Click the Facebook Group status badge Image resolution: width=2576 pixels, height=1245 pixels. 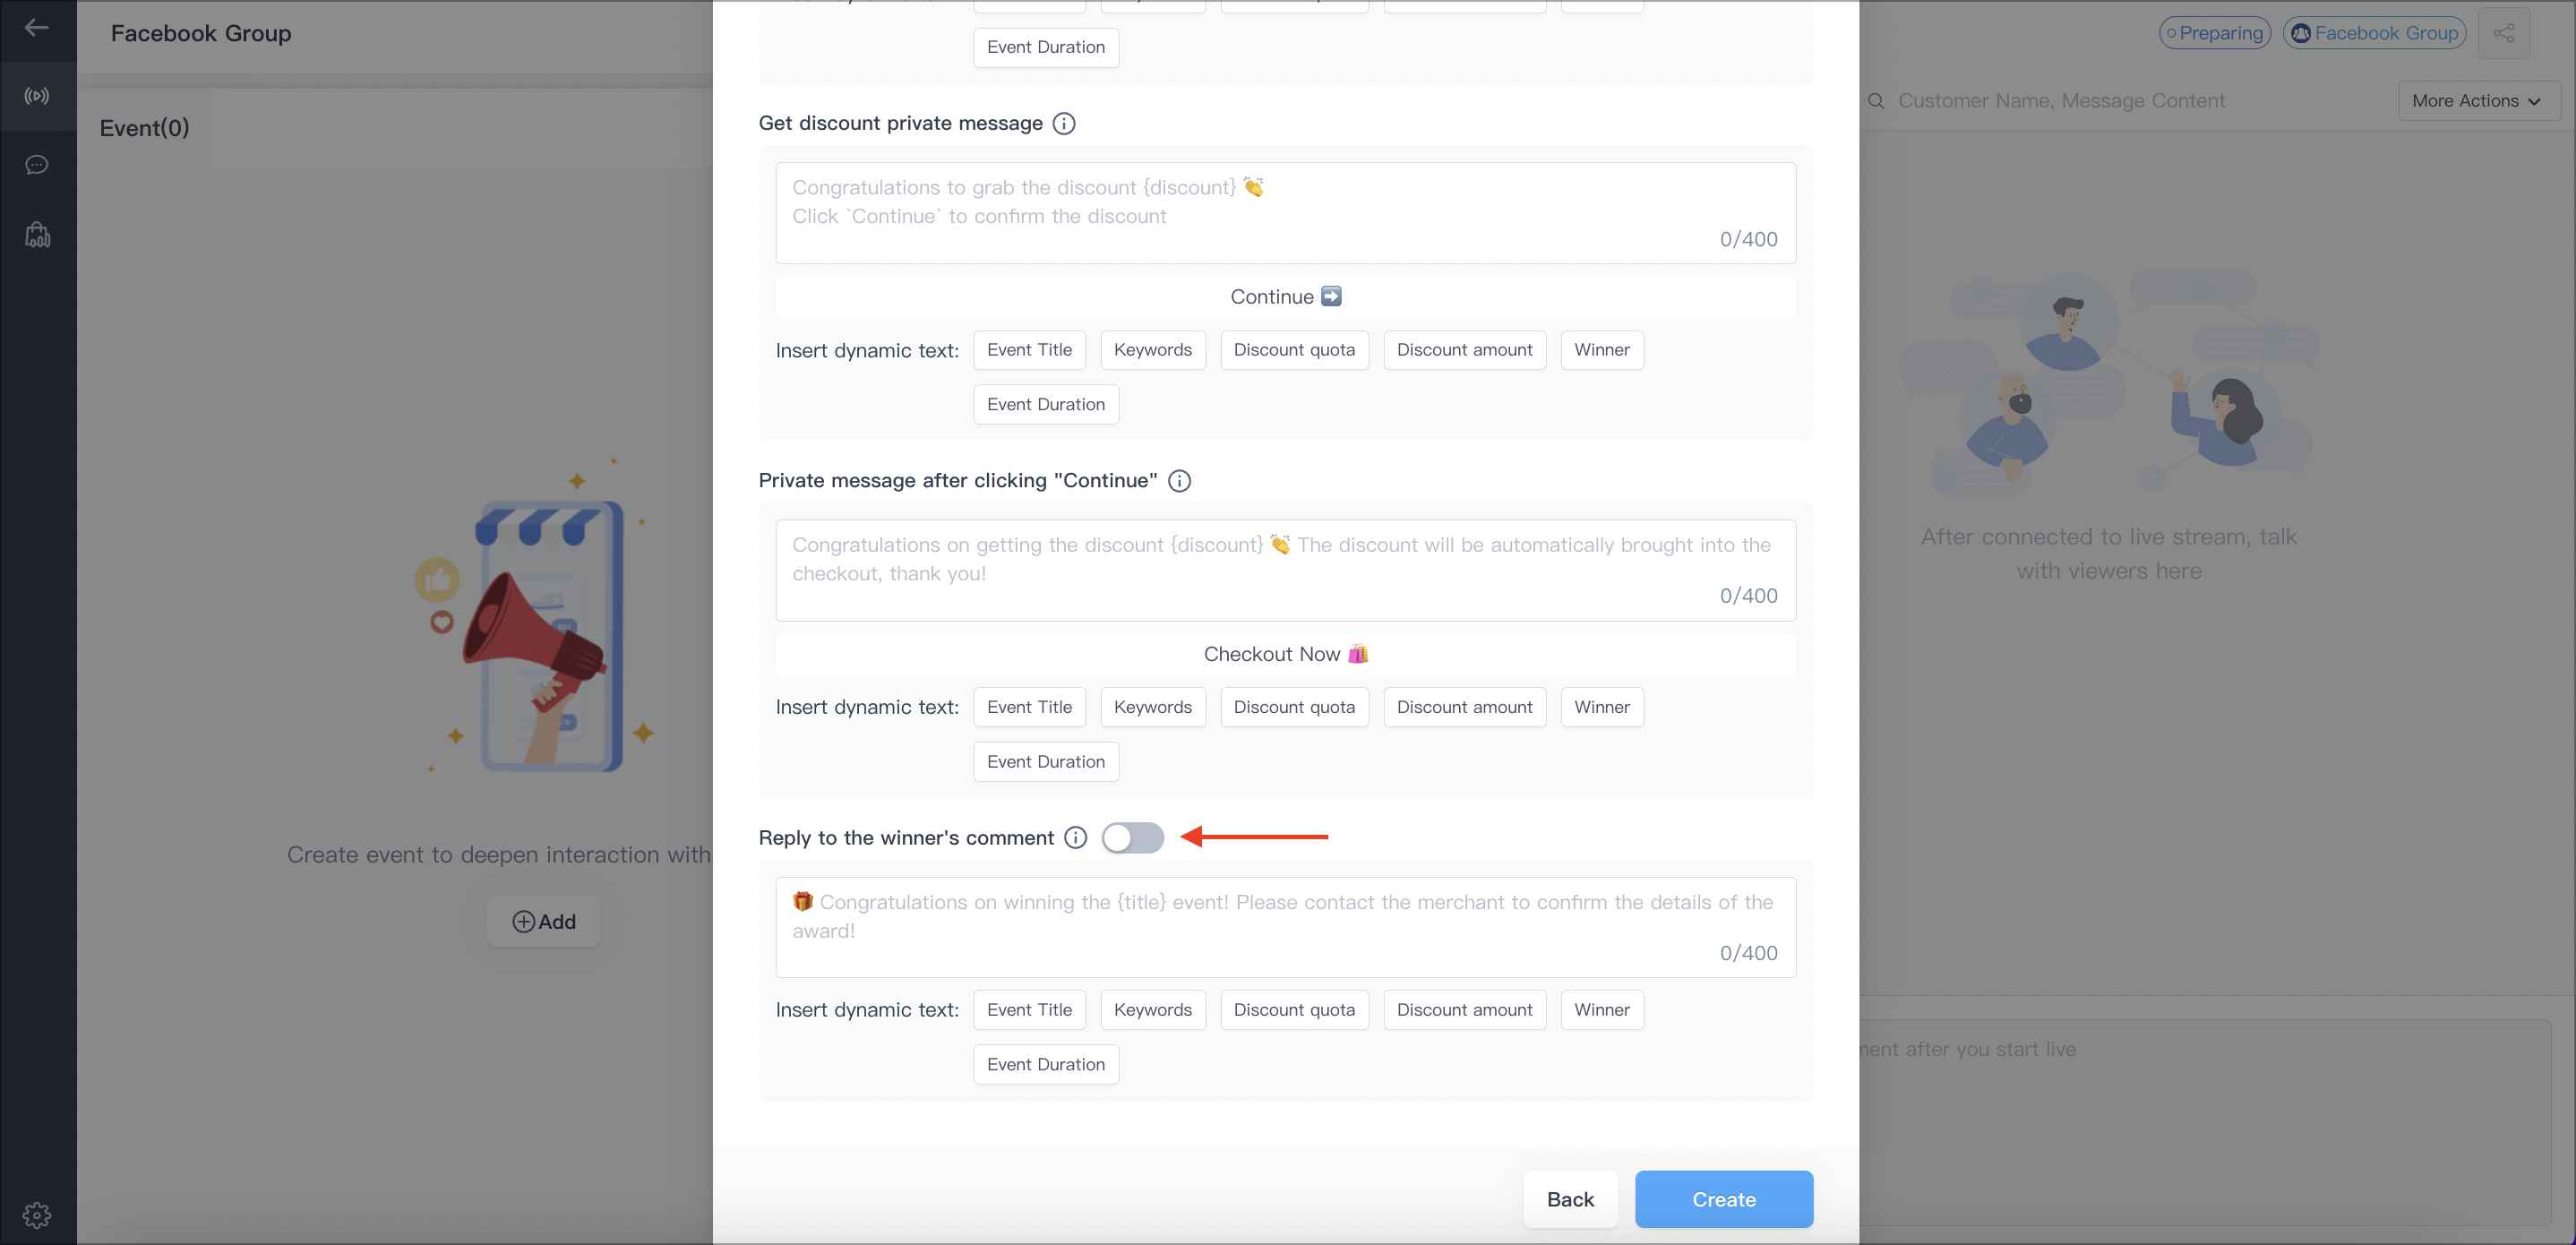pos(2374,33)
